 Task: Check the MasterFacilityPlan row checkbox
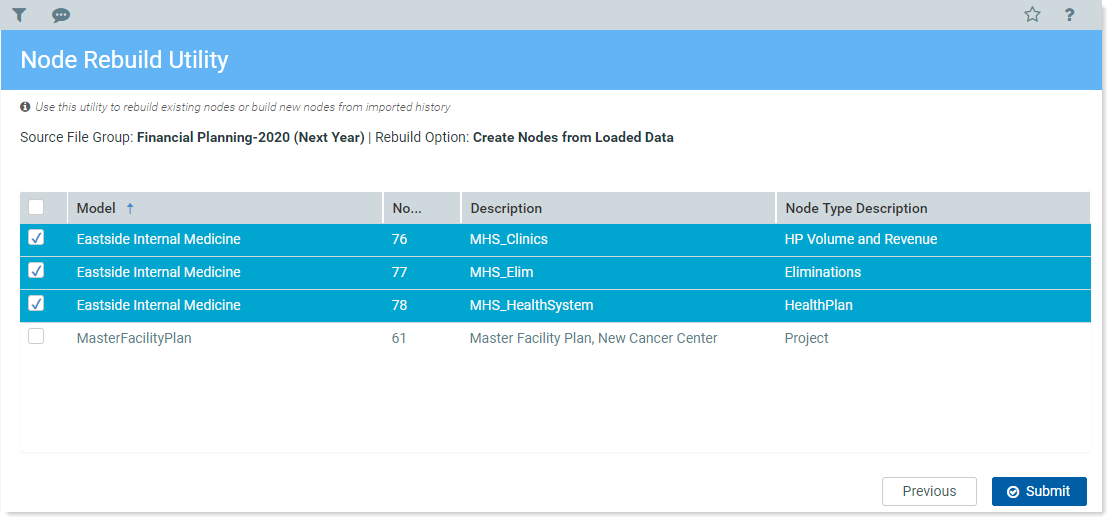tap(36, 337)
